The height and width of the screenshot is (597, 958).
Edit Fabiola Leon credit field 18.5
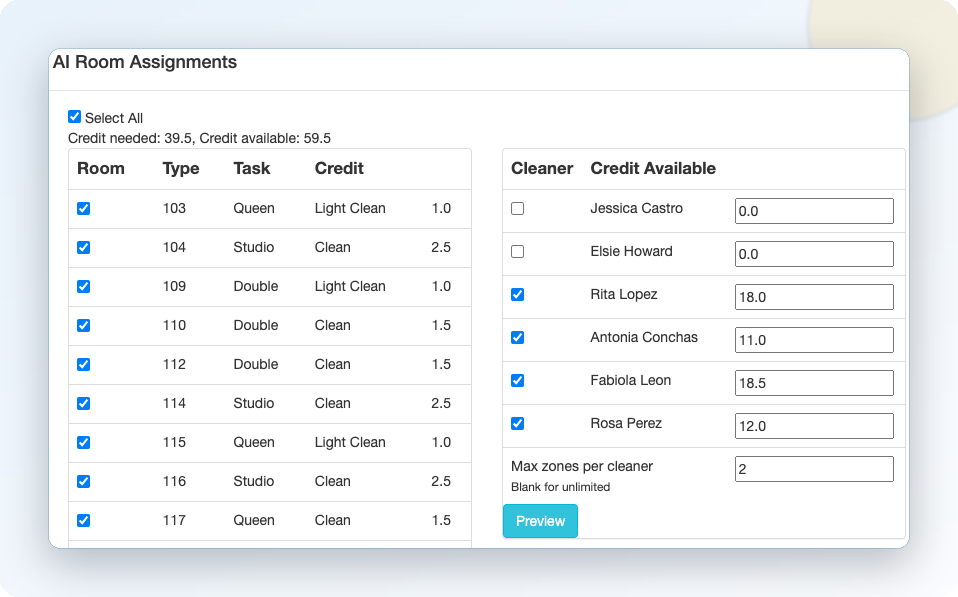pos(814,383)
